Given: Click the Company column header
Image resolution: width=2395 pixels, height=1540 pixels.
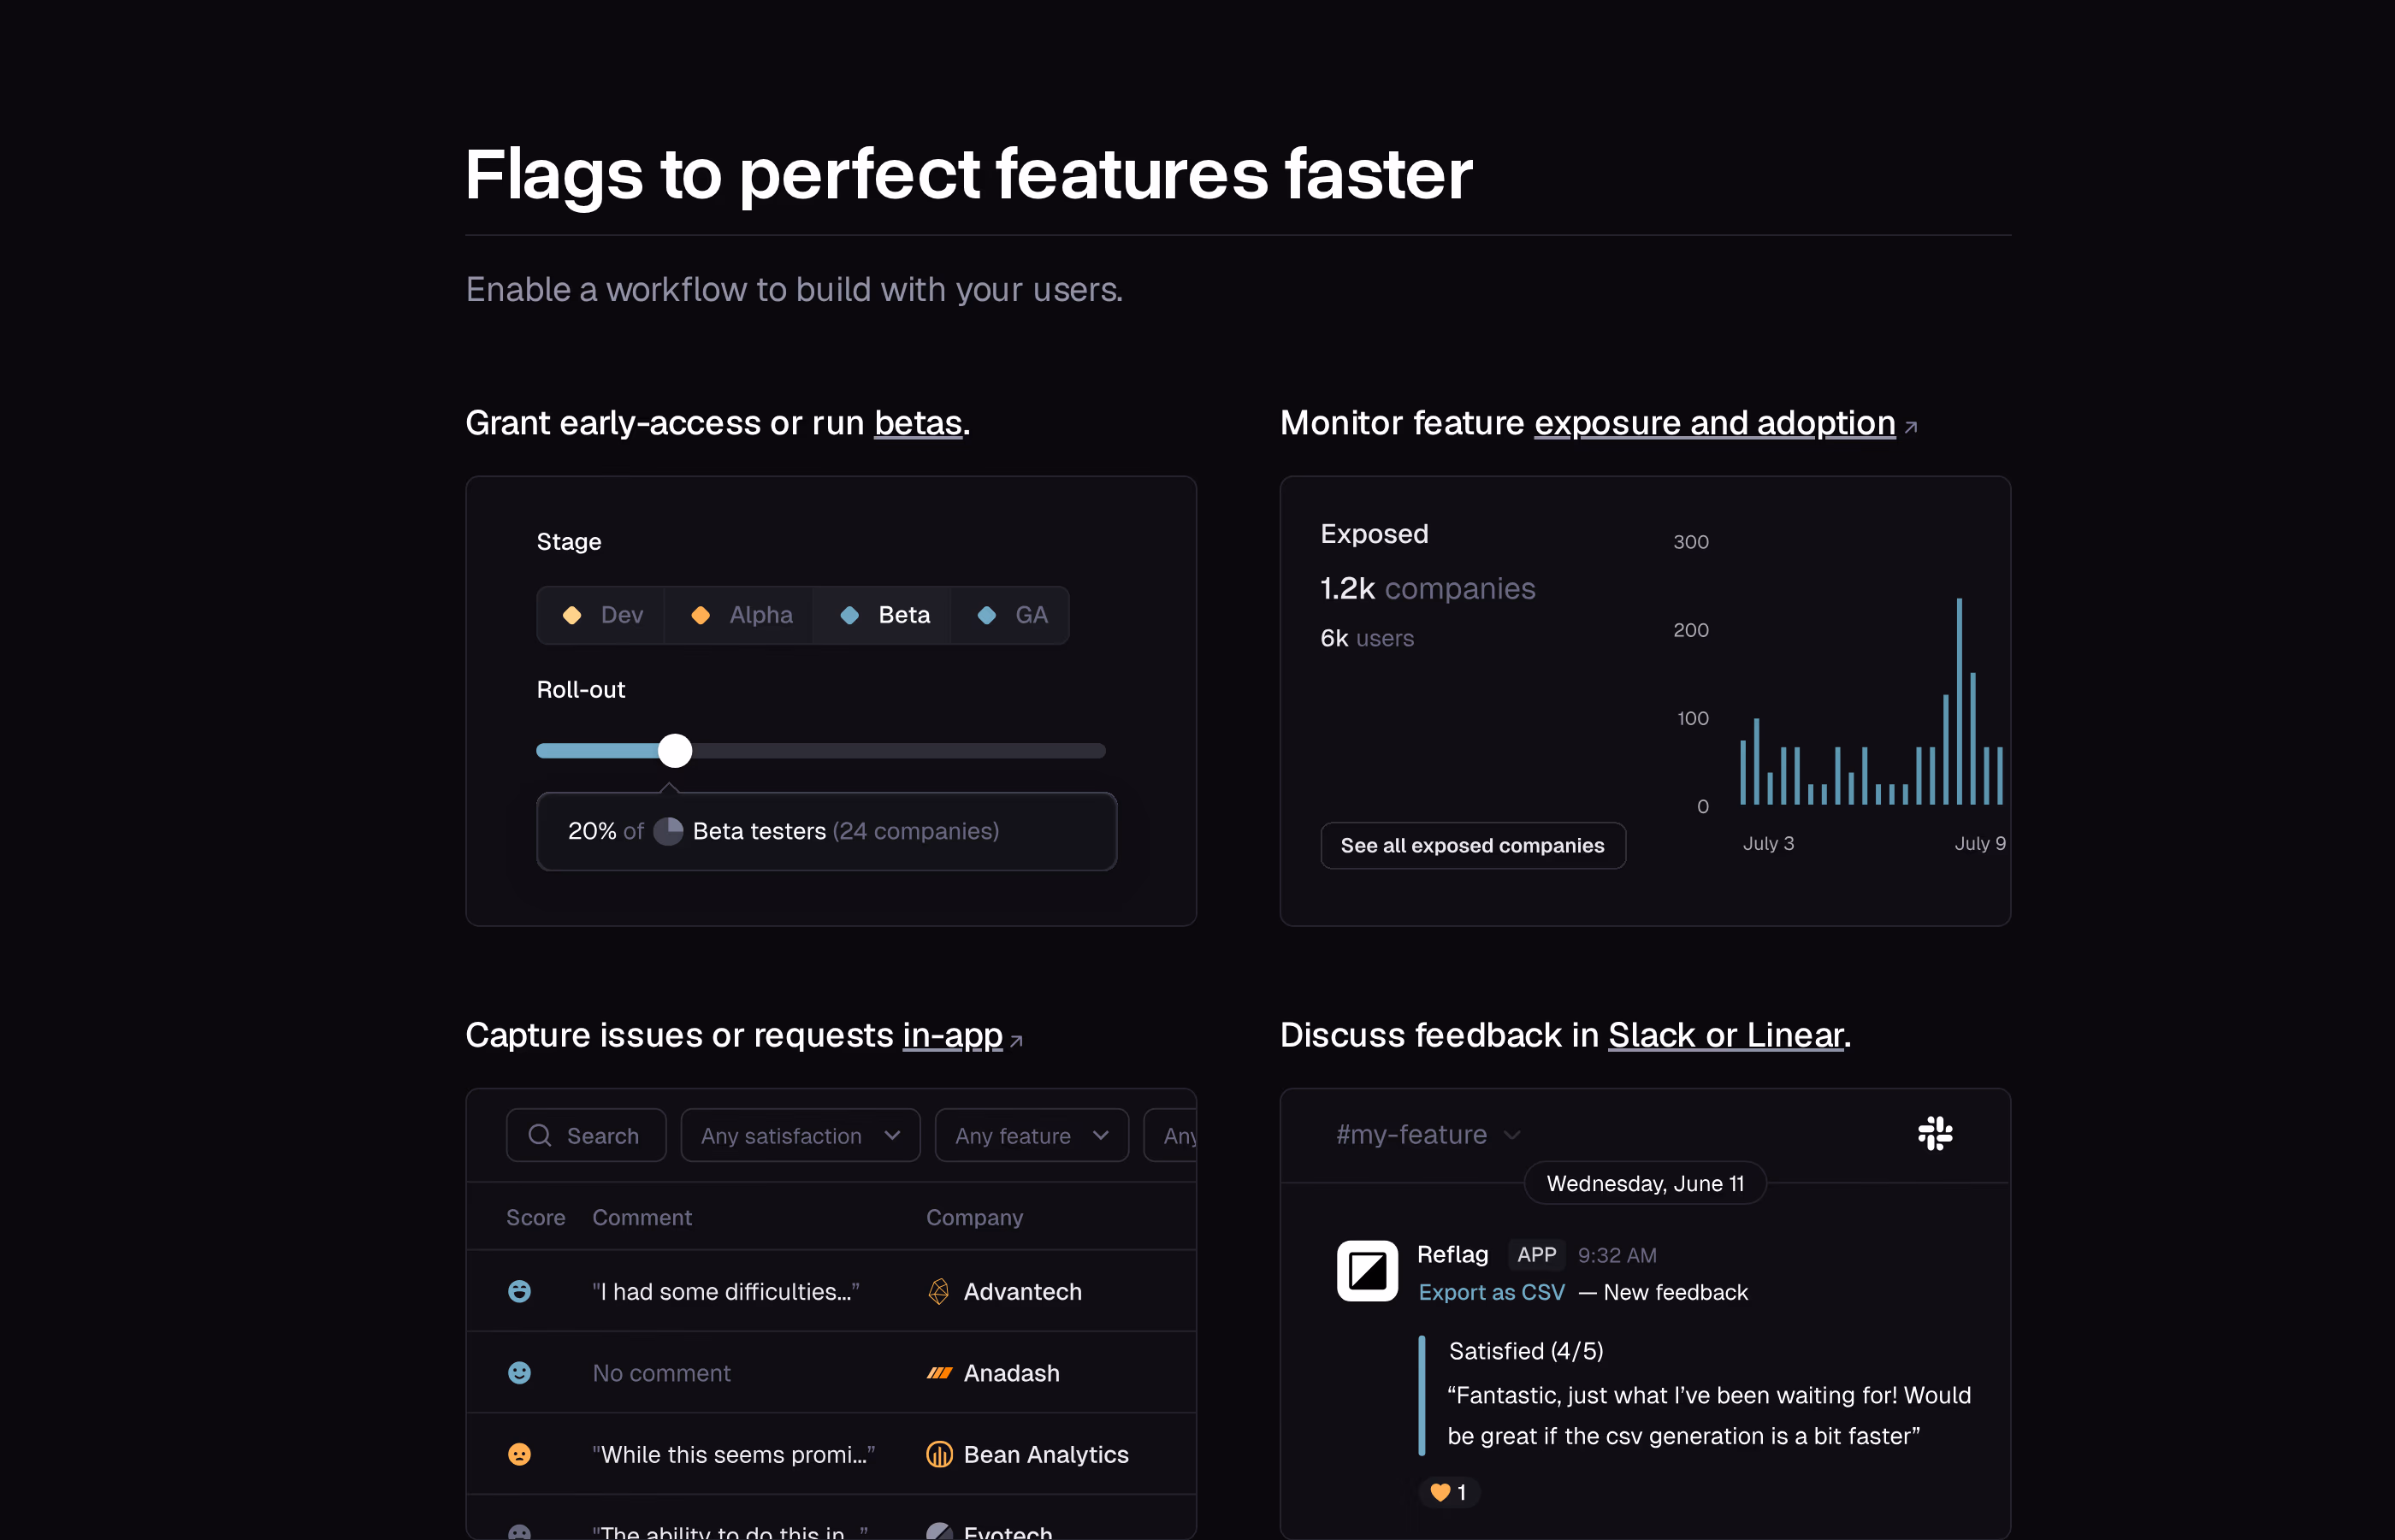Looking at the screenshot, I should click(974, 1217).
